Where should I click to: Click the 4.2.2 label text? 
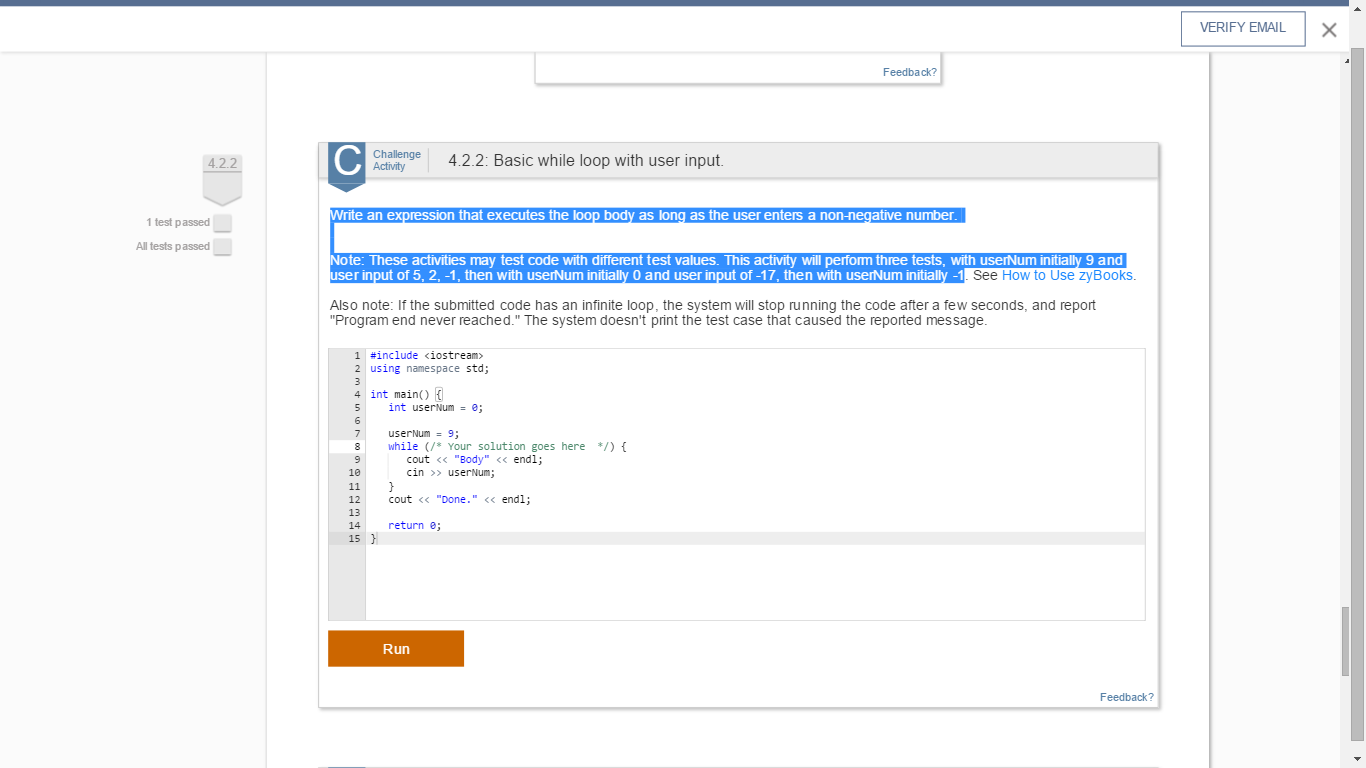[x=221, y=163]
